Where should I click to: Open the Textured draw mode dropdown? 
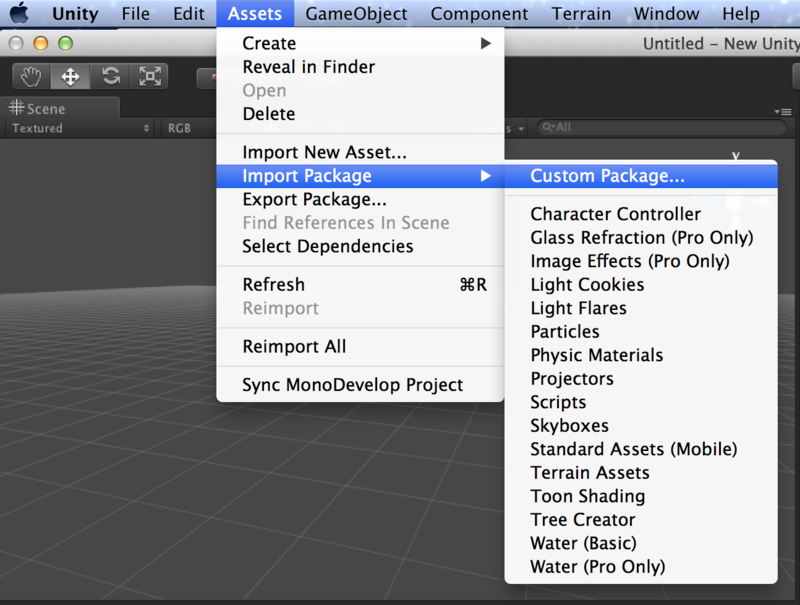[80, 128]
